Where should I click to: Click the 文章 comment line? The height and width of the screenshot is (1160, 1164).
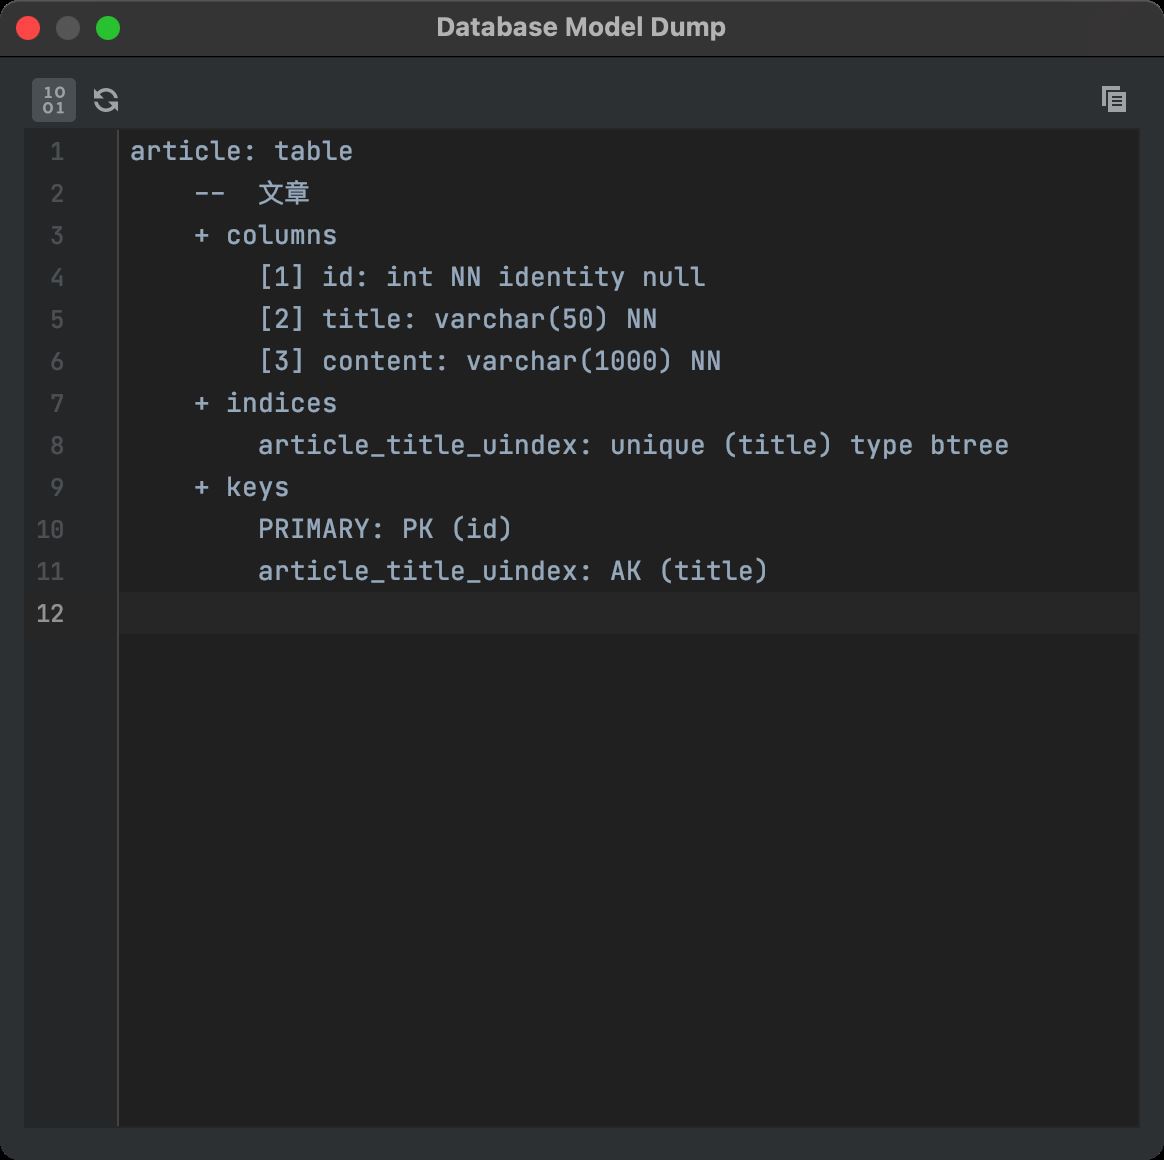coord(284,194)
